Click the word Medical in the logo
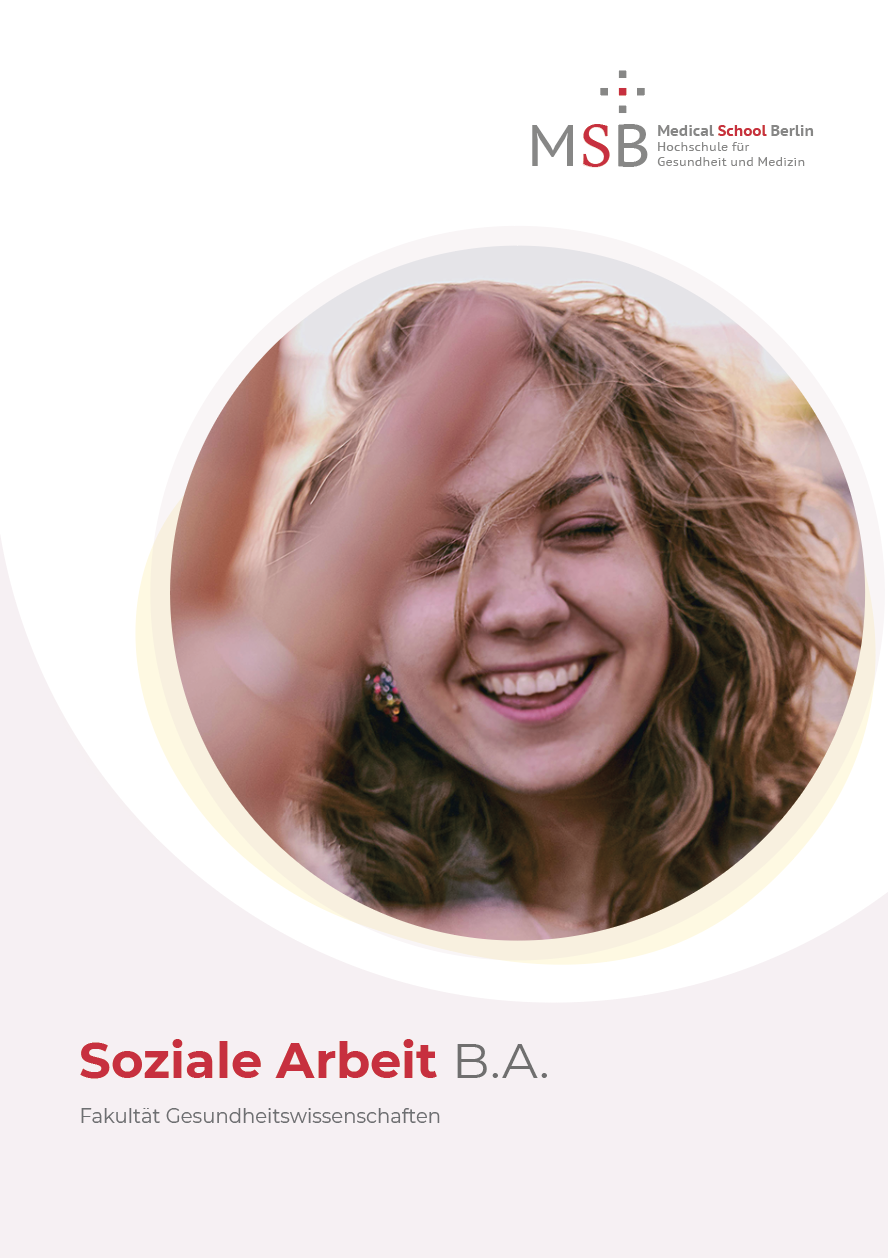 point(685,131)
